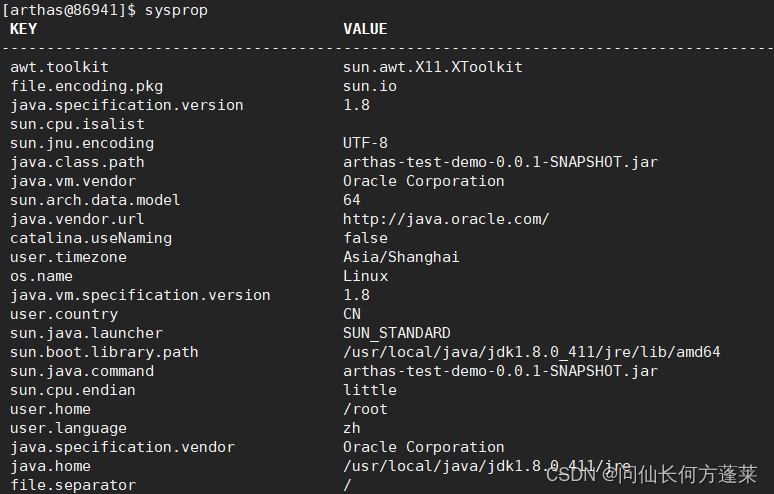The image size is (774, 494).
Task: Click the 'Linux' value
Action: (x=365, y=276)
